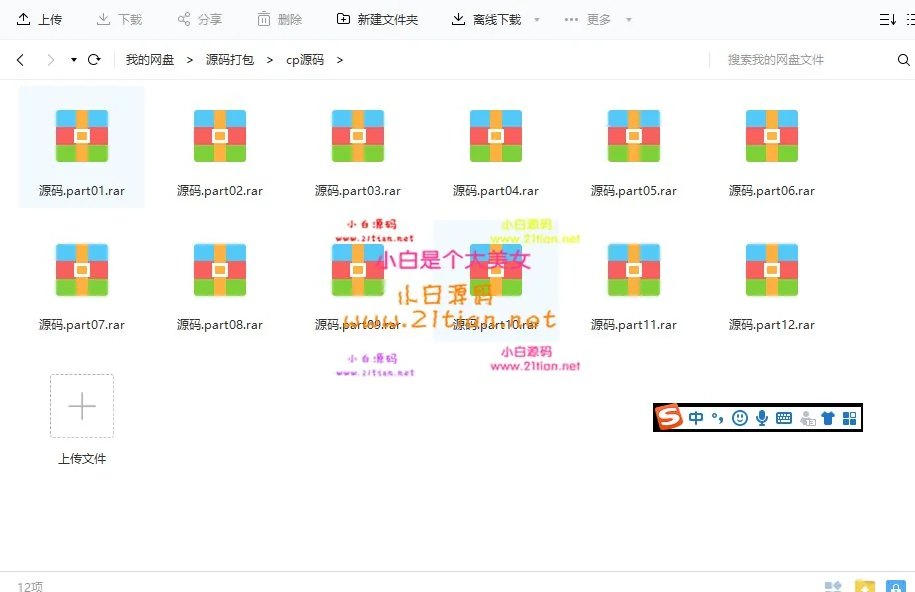Expand the dropdown arrow beside 离线下载
This screenshot has height=592, width=915.
(537, 20)
